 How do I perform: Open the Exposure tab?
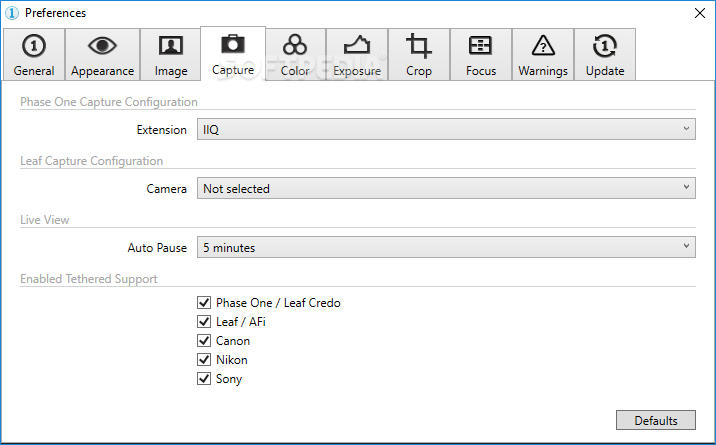pos(357,54)
